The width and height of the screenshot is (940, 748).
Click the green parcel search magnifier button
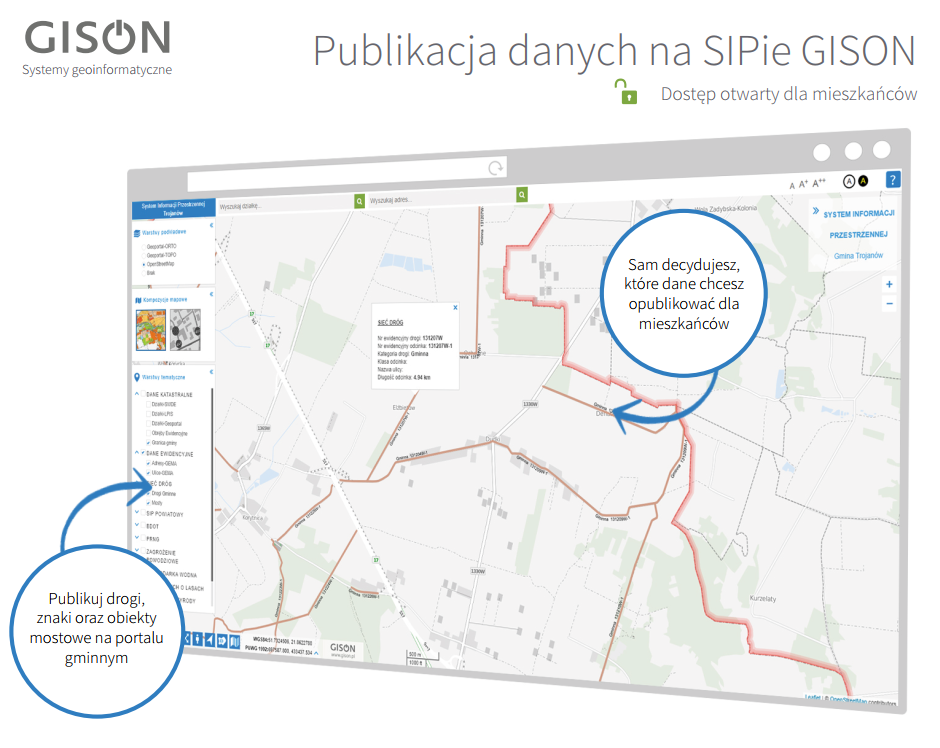click(x=360, y=201)
